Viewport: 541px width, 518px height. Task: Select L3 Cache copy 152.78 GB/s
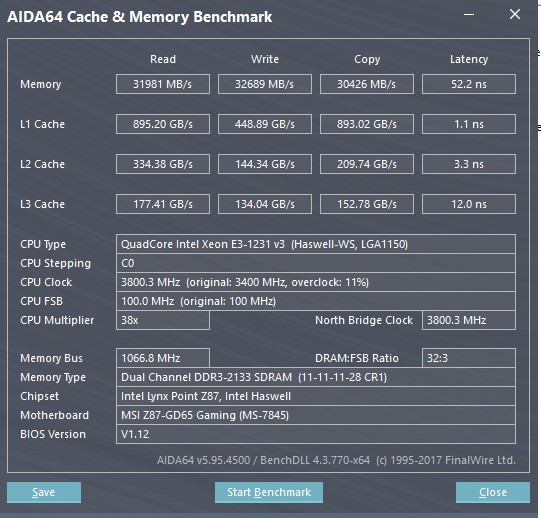367,204
